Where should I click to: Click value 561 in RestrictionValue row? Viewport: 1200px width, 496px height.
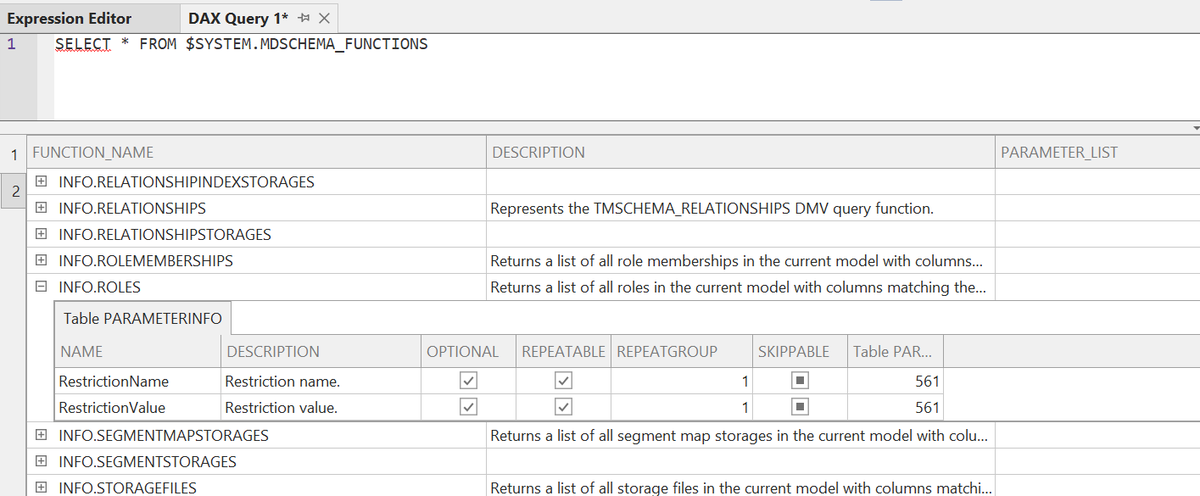tap(895, 407)
